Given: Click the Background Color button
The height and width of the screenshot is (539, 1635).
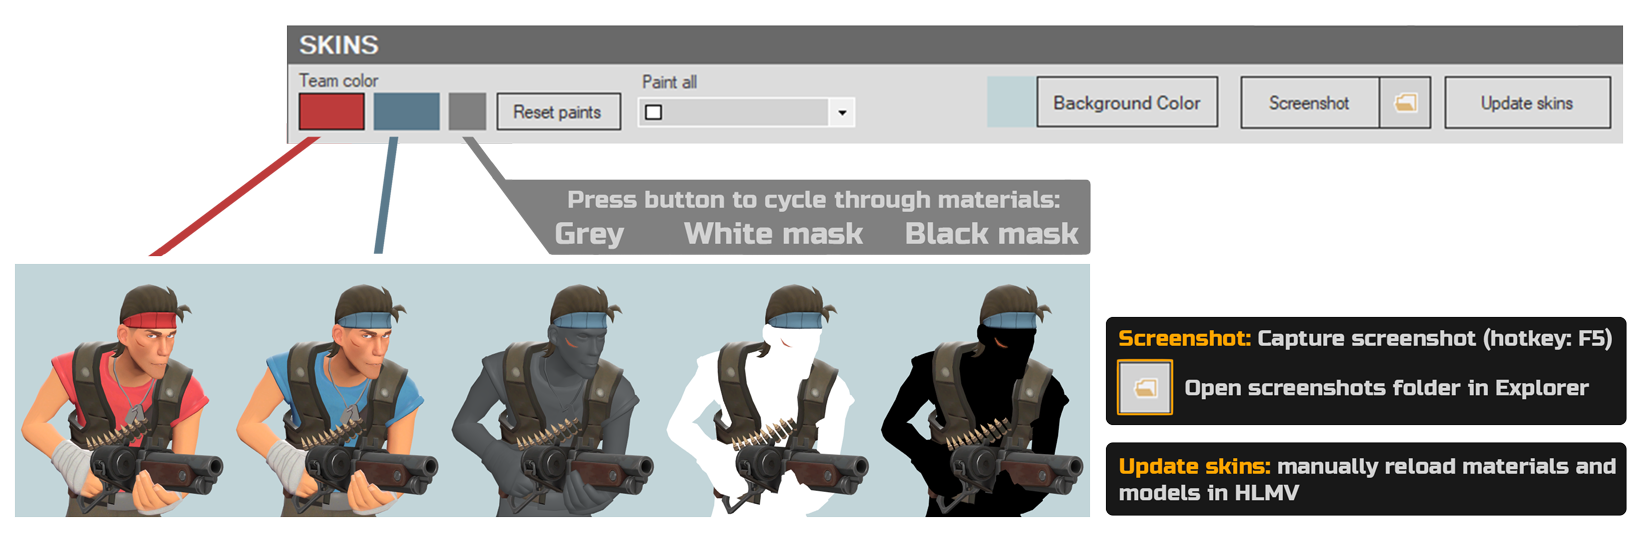Looking at the screenshot, I should coord(1127,102).
